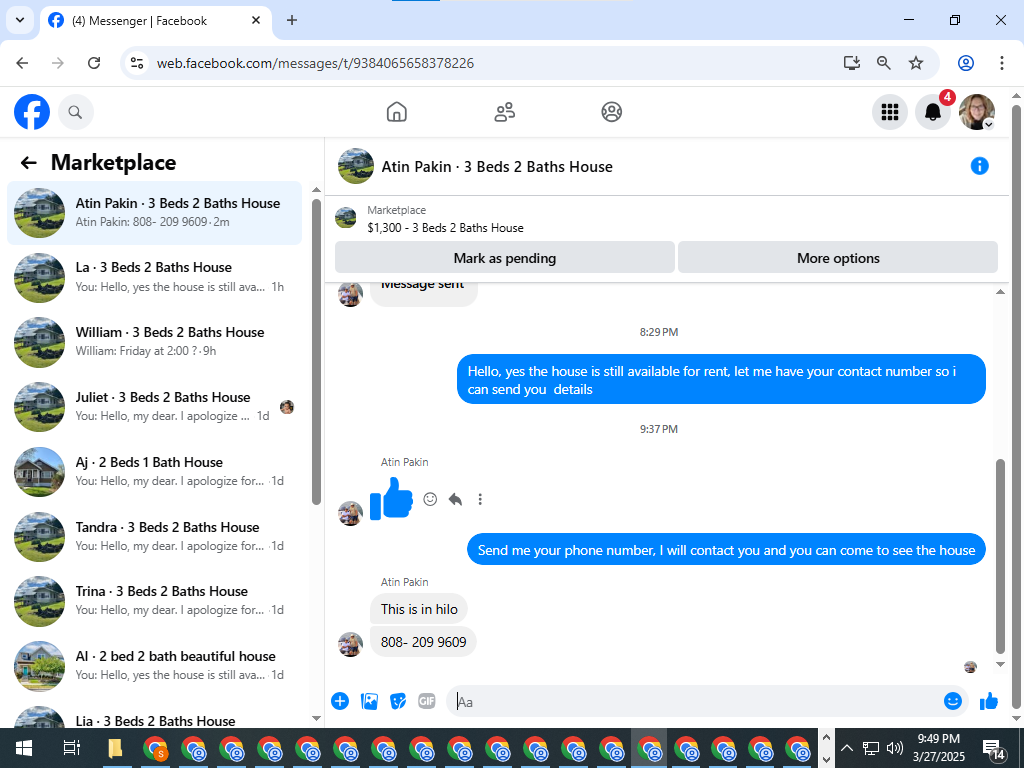Screen dimensions: 1024x768
Task: Click chat list scrollbar
Action: tap(316, 353)
